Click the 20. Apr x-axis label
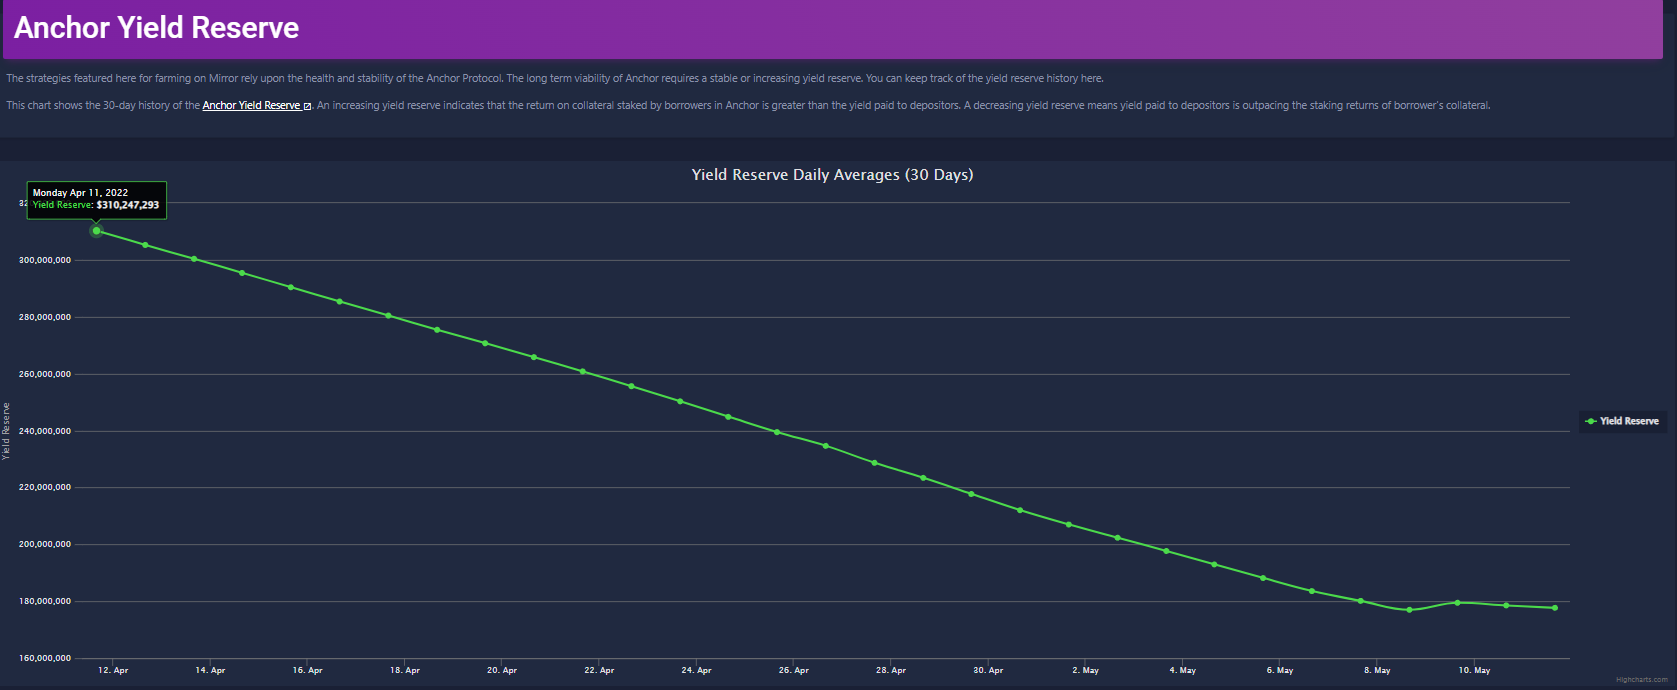This screenshot has width=1677, height=690. (502, 670)
